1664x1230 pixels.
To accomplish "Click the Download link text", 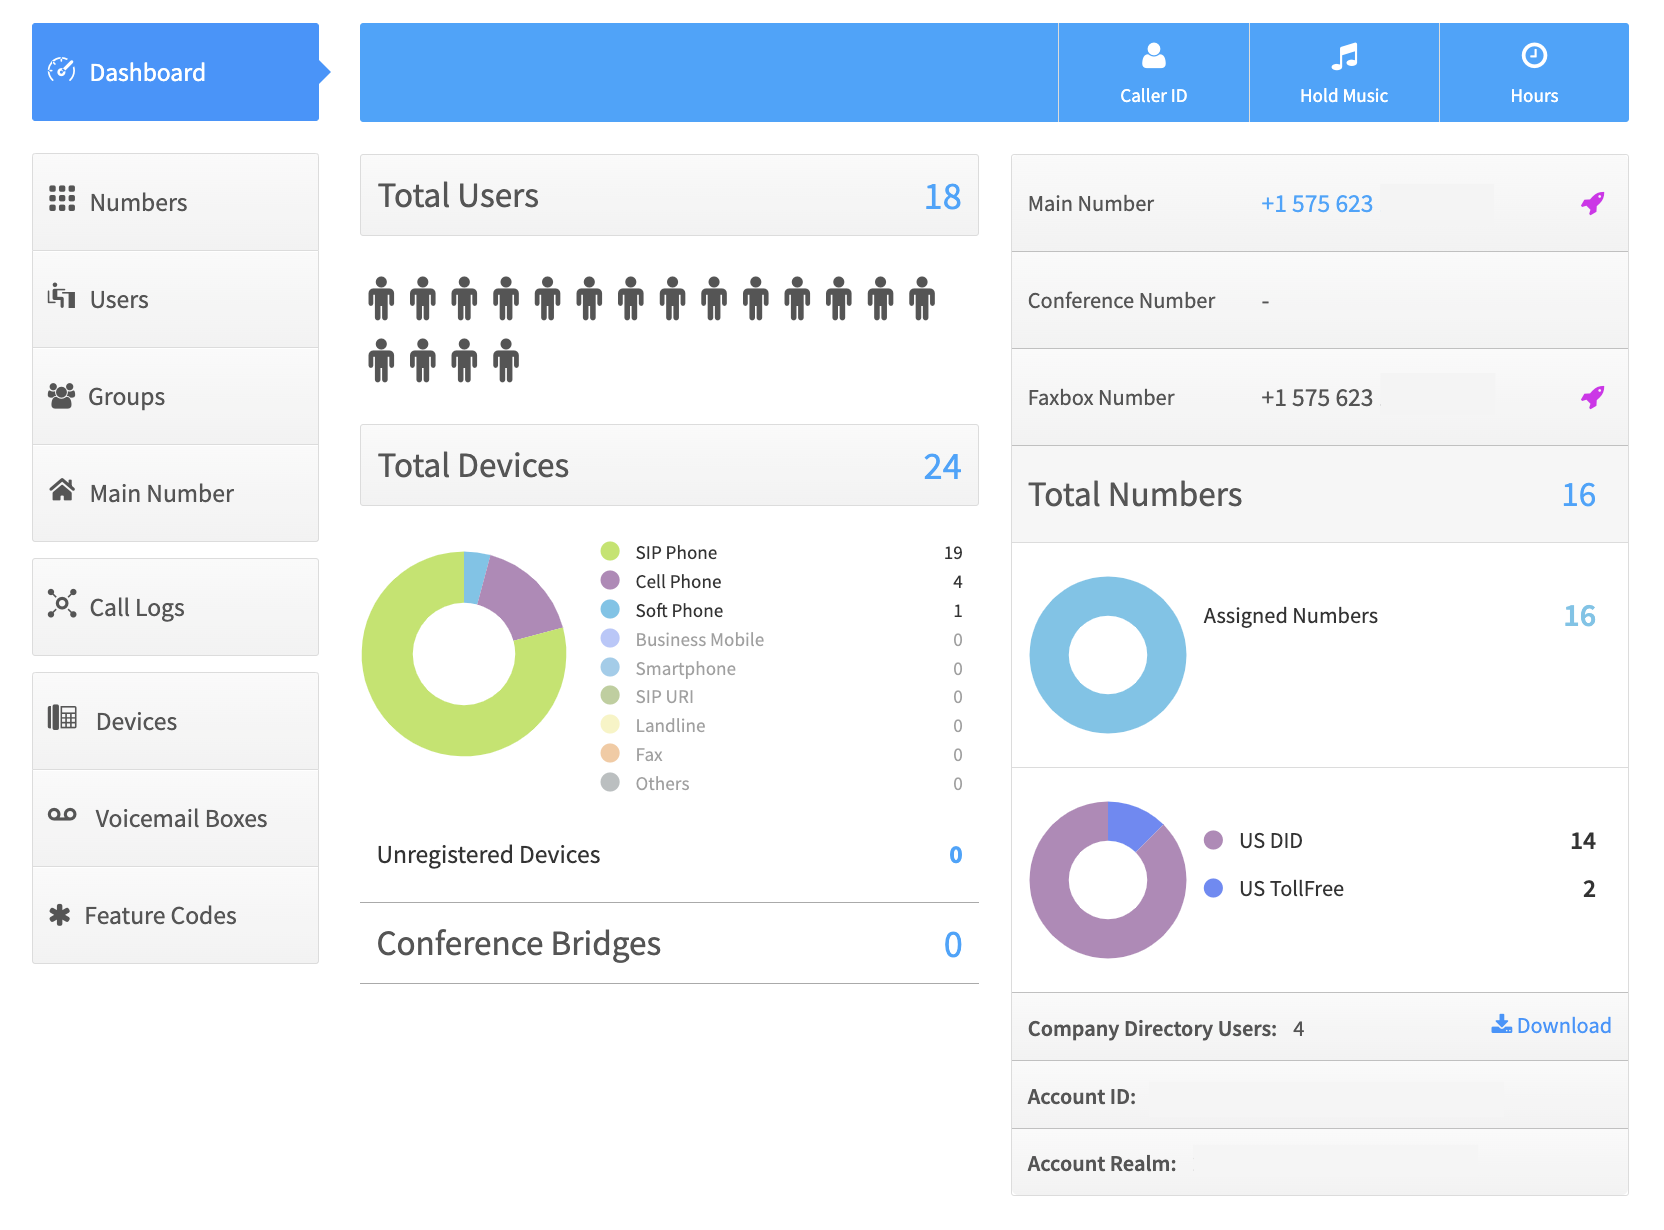I will [1563, 1026].
